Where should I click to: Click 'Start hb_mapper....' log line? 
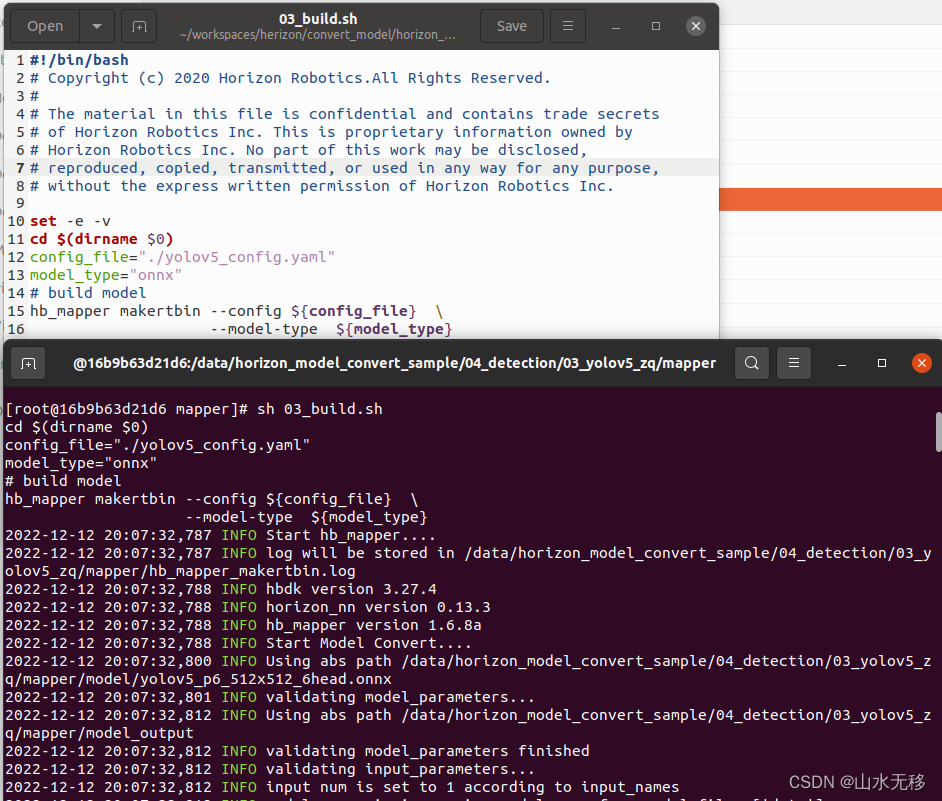pyautogui.click(x=351, y=535)
